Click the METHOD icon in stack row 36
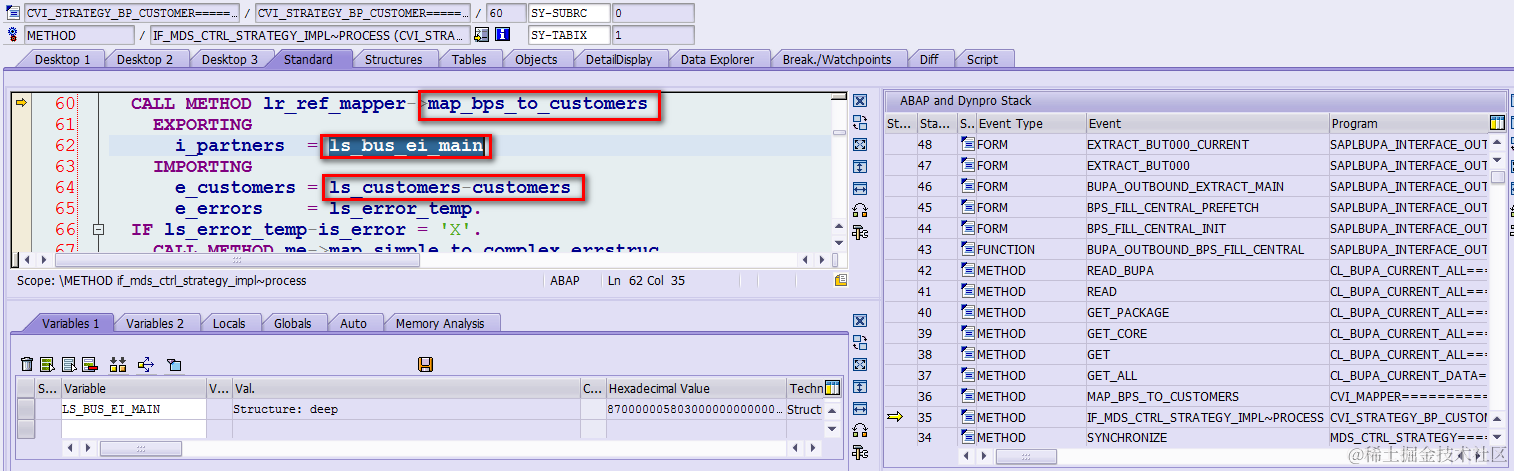Viewport: 1514px width, 471px height. (x=967, y=397)
